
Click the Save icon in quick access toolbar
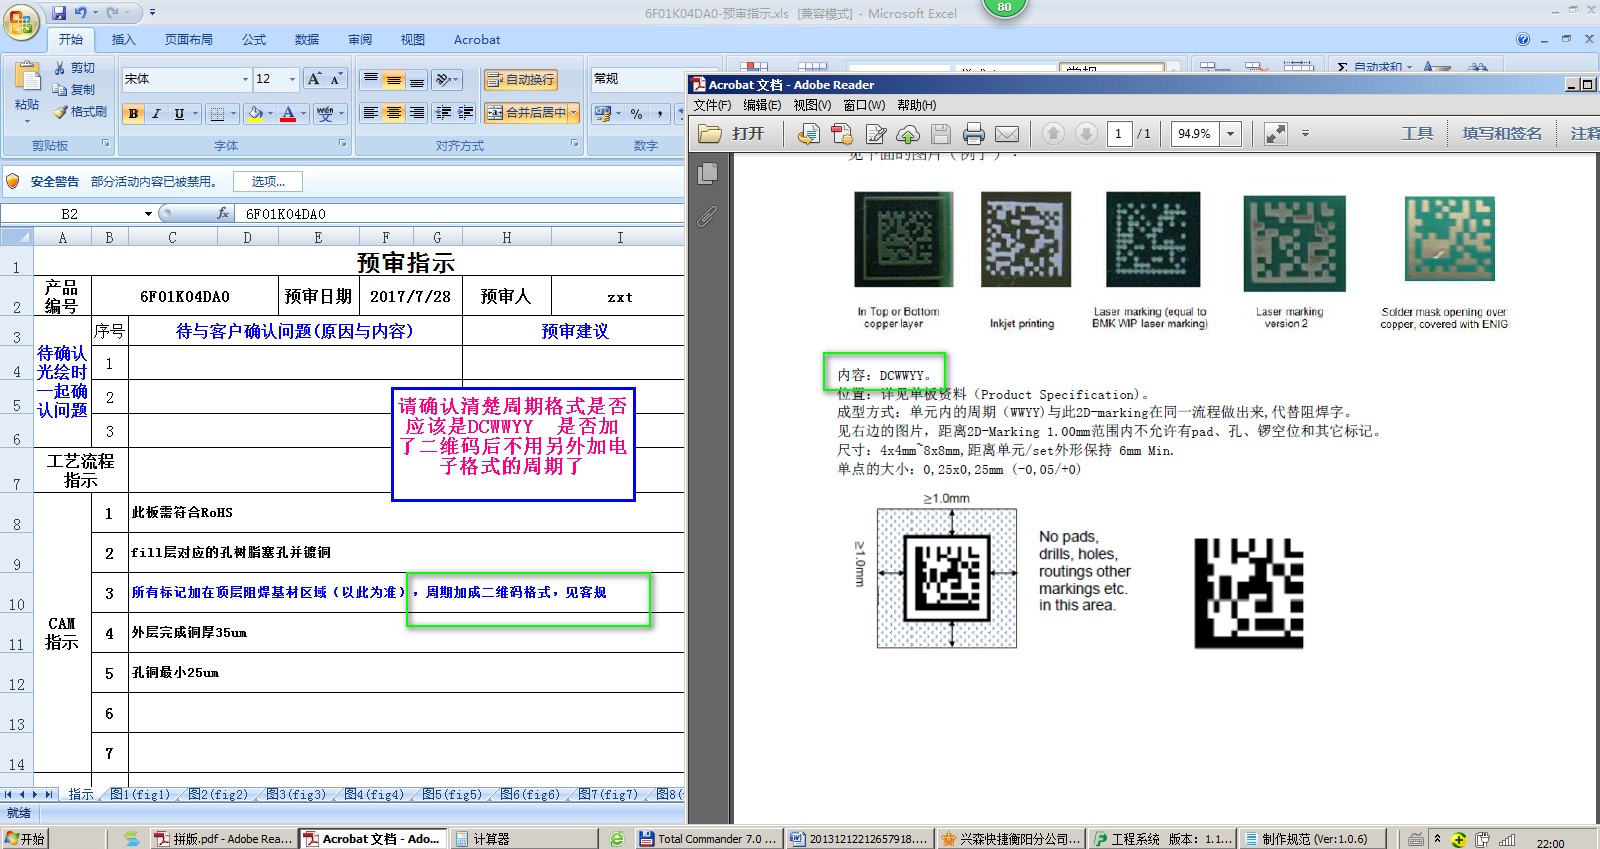coord(59,13)
